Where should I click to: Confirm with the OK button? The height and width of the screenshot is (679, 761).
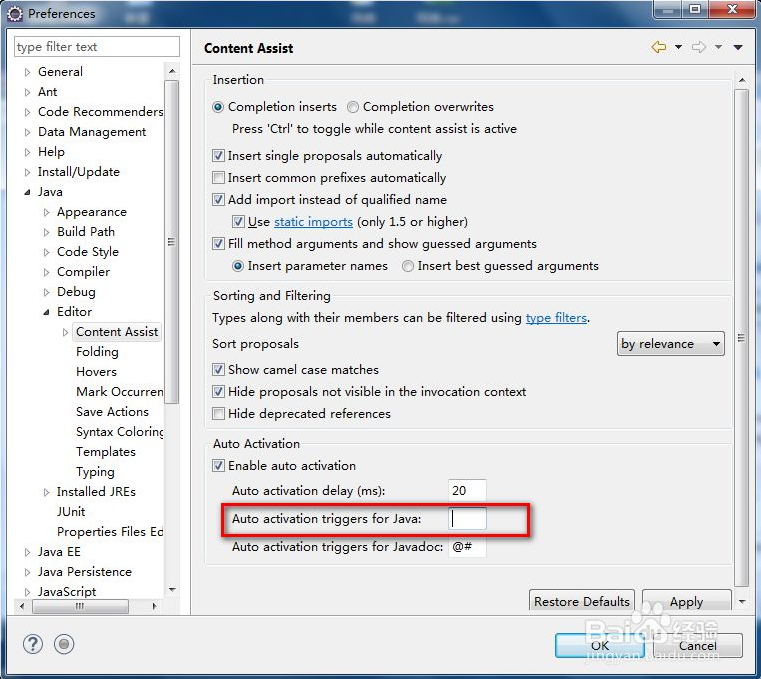(600, 646)
